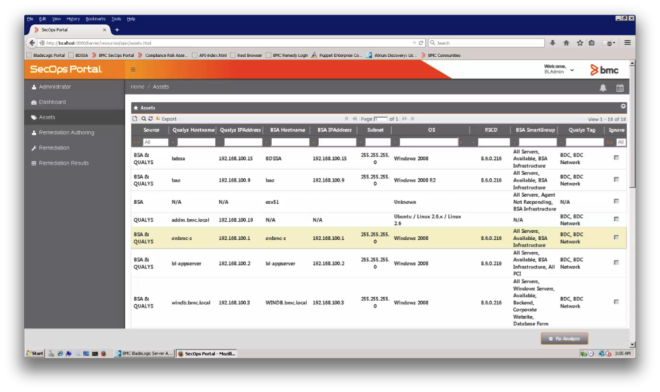Viewport: 660px width, 392px height.
Task: Sort by the RSCD column header
Action: [491, 130]
